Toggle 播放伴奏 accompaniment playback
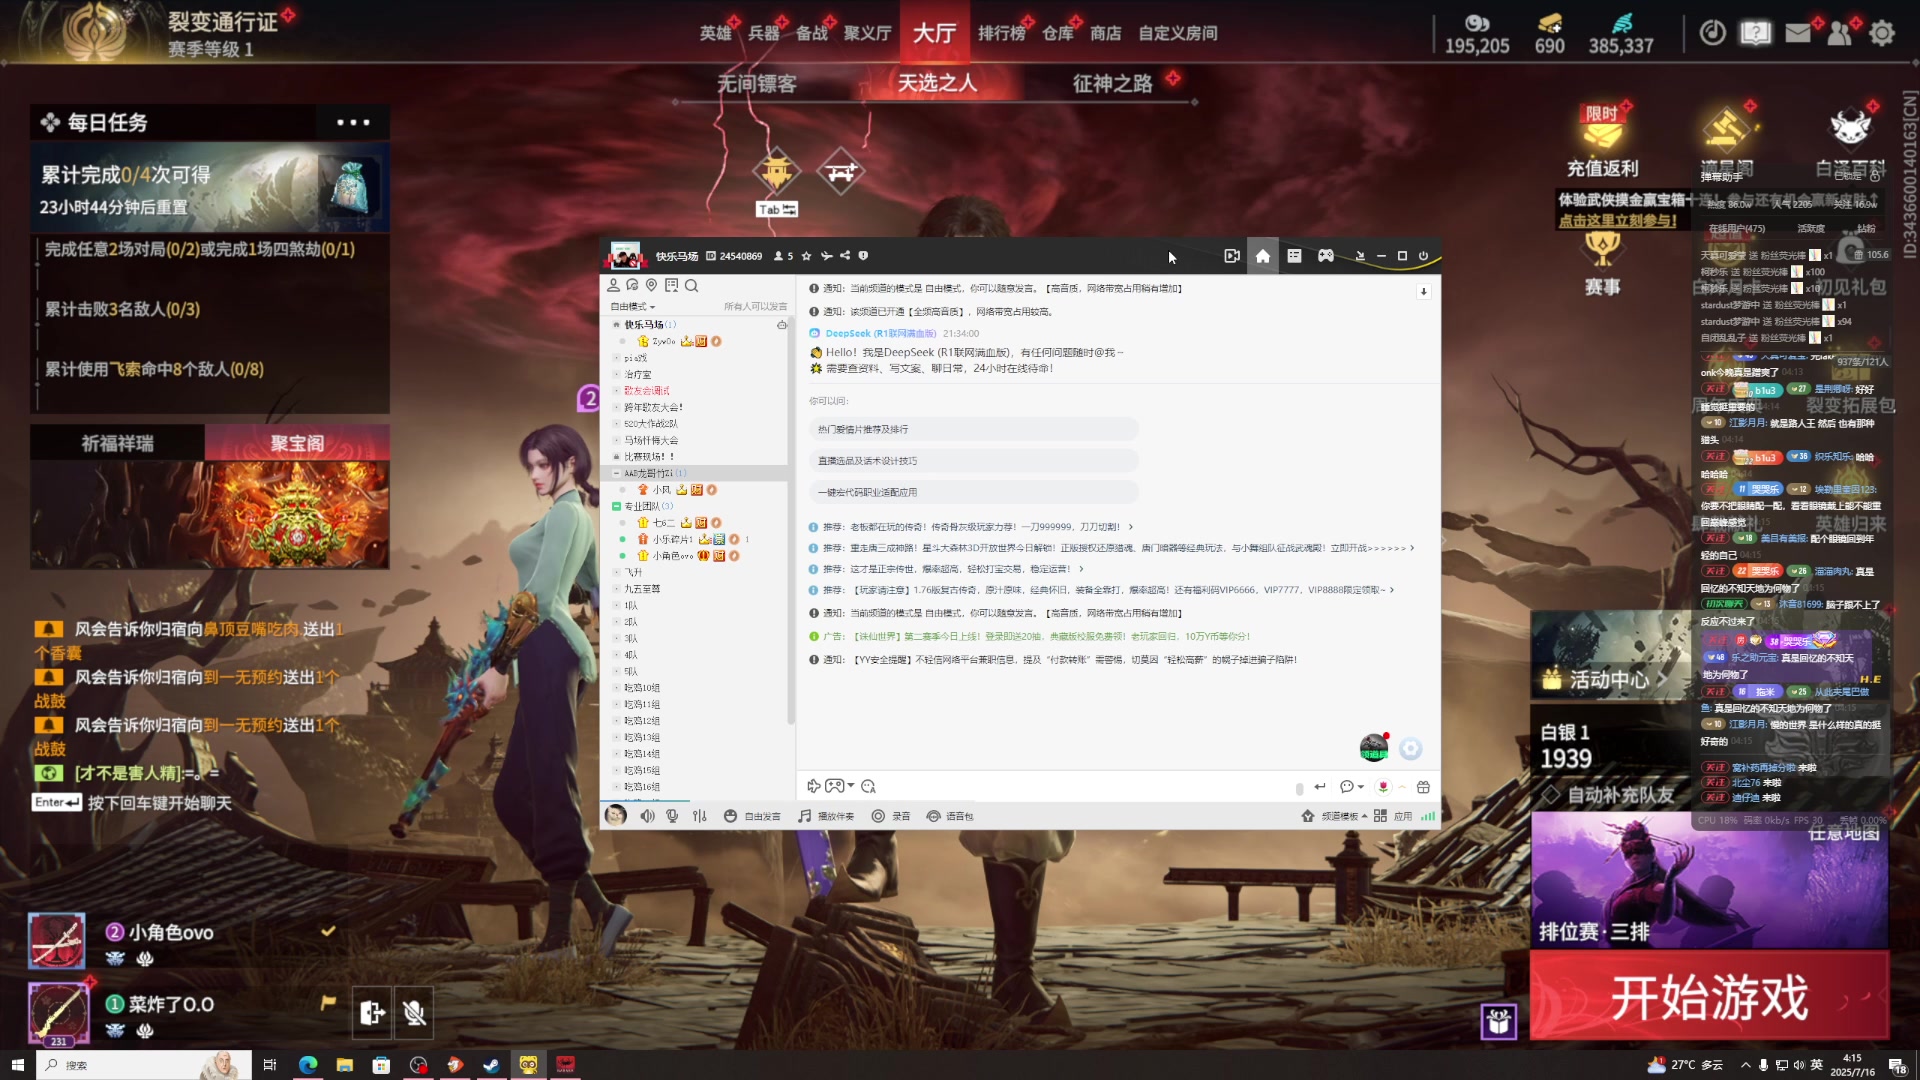This screenshot has width=1920, height=1080. pos(826,816)
